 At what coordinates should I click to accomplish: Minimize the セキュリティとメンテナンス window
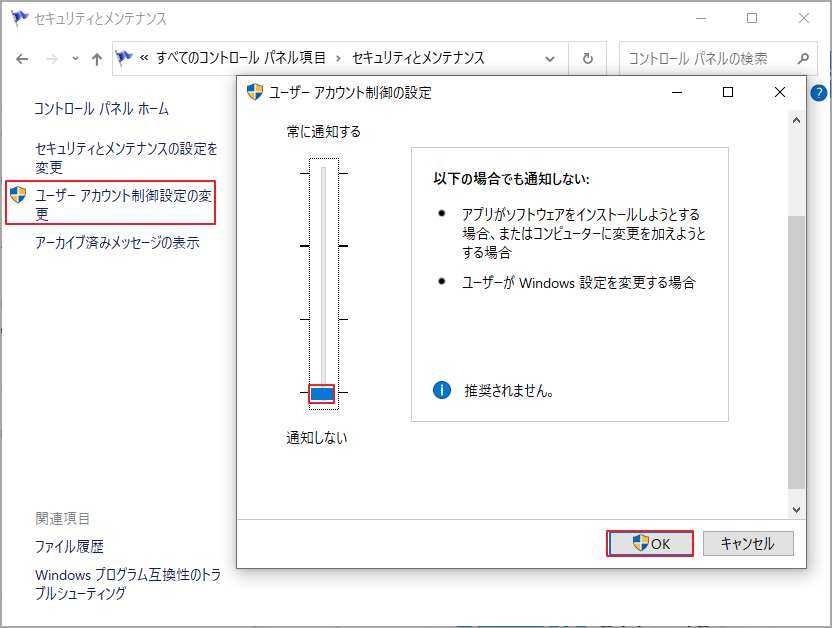(x=701, y=19)
